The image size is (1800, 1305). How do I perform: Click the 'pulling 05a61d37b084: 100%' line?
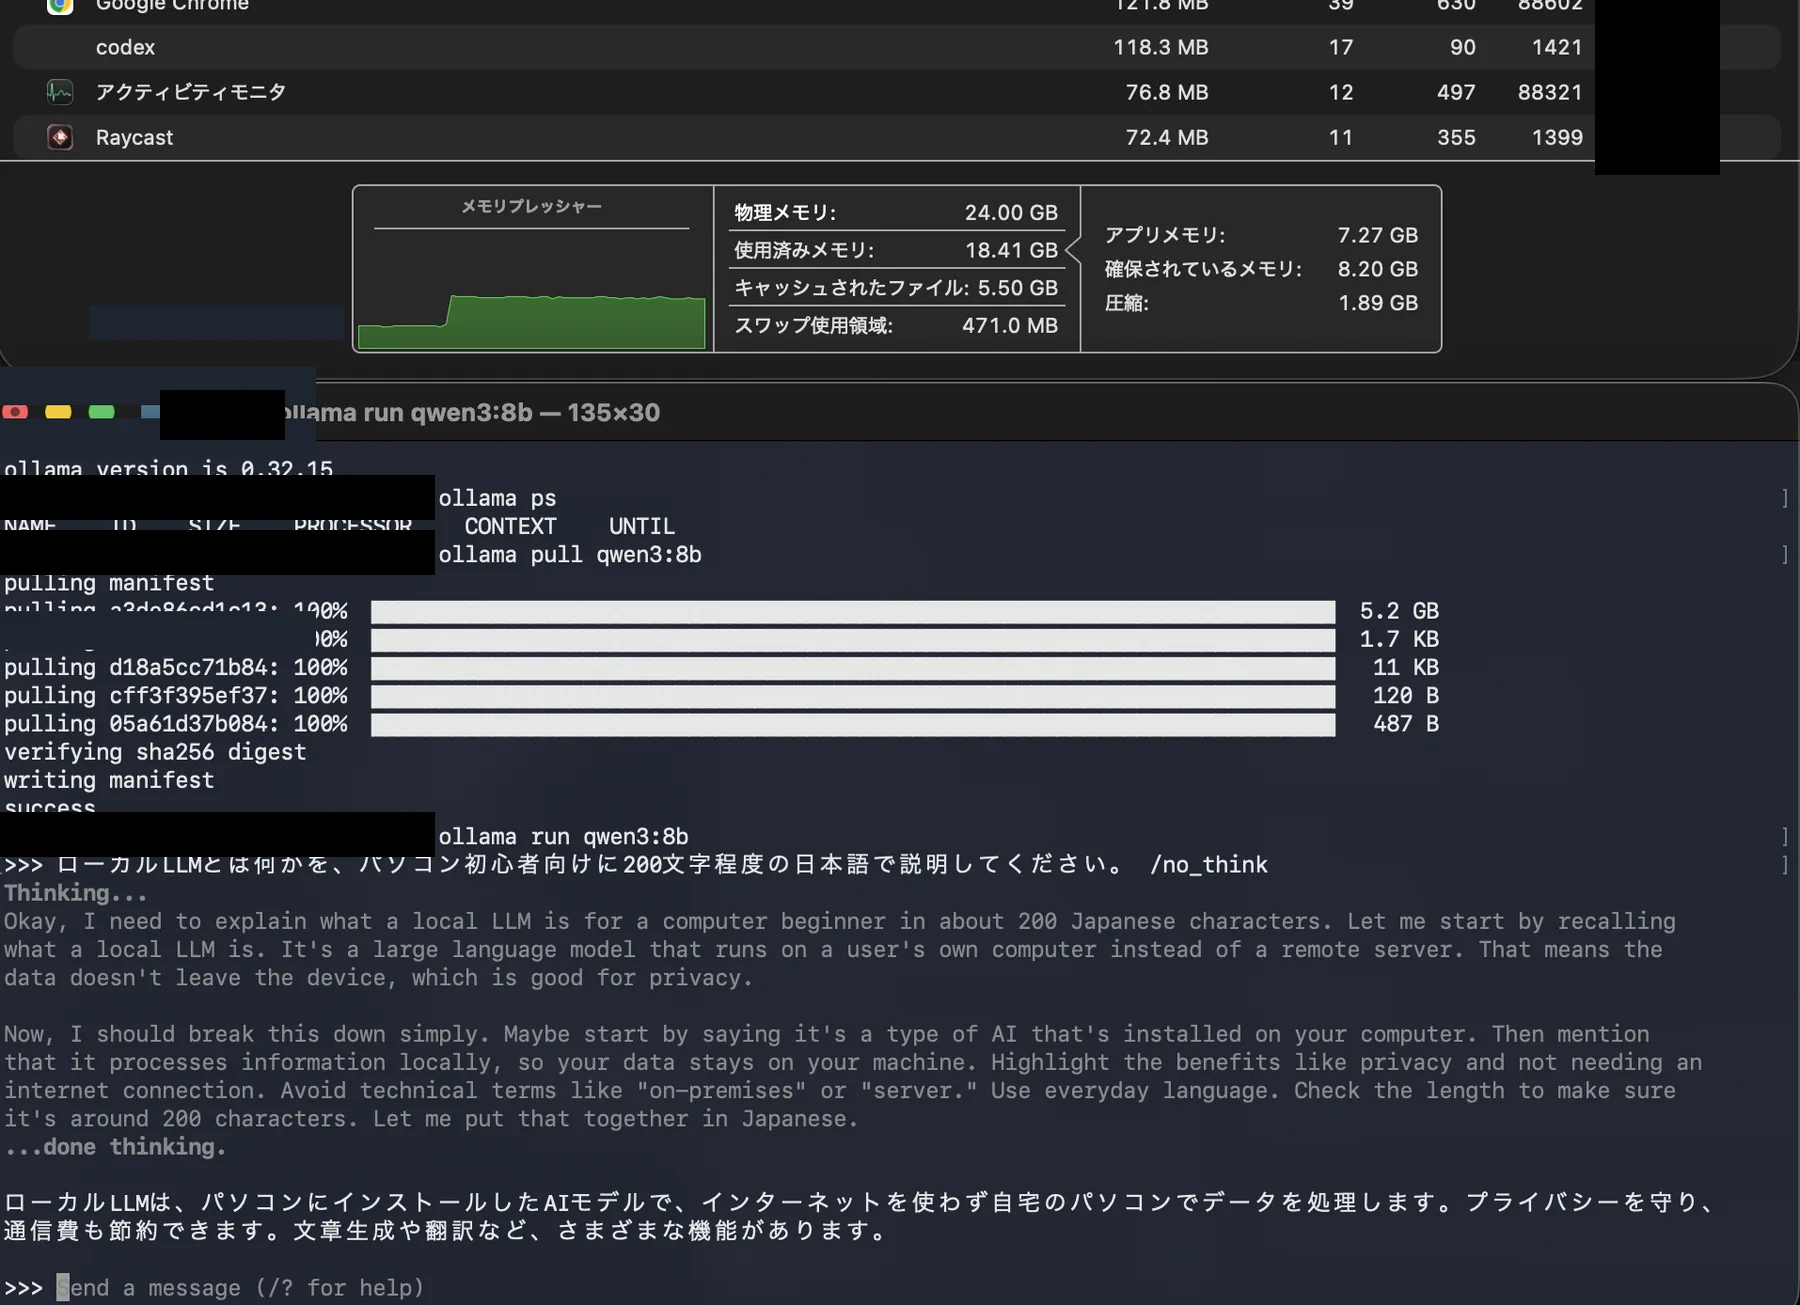tap(176, 723)
